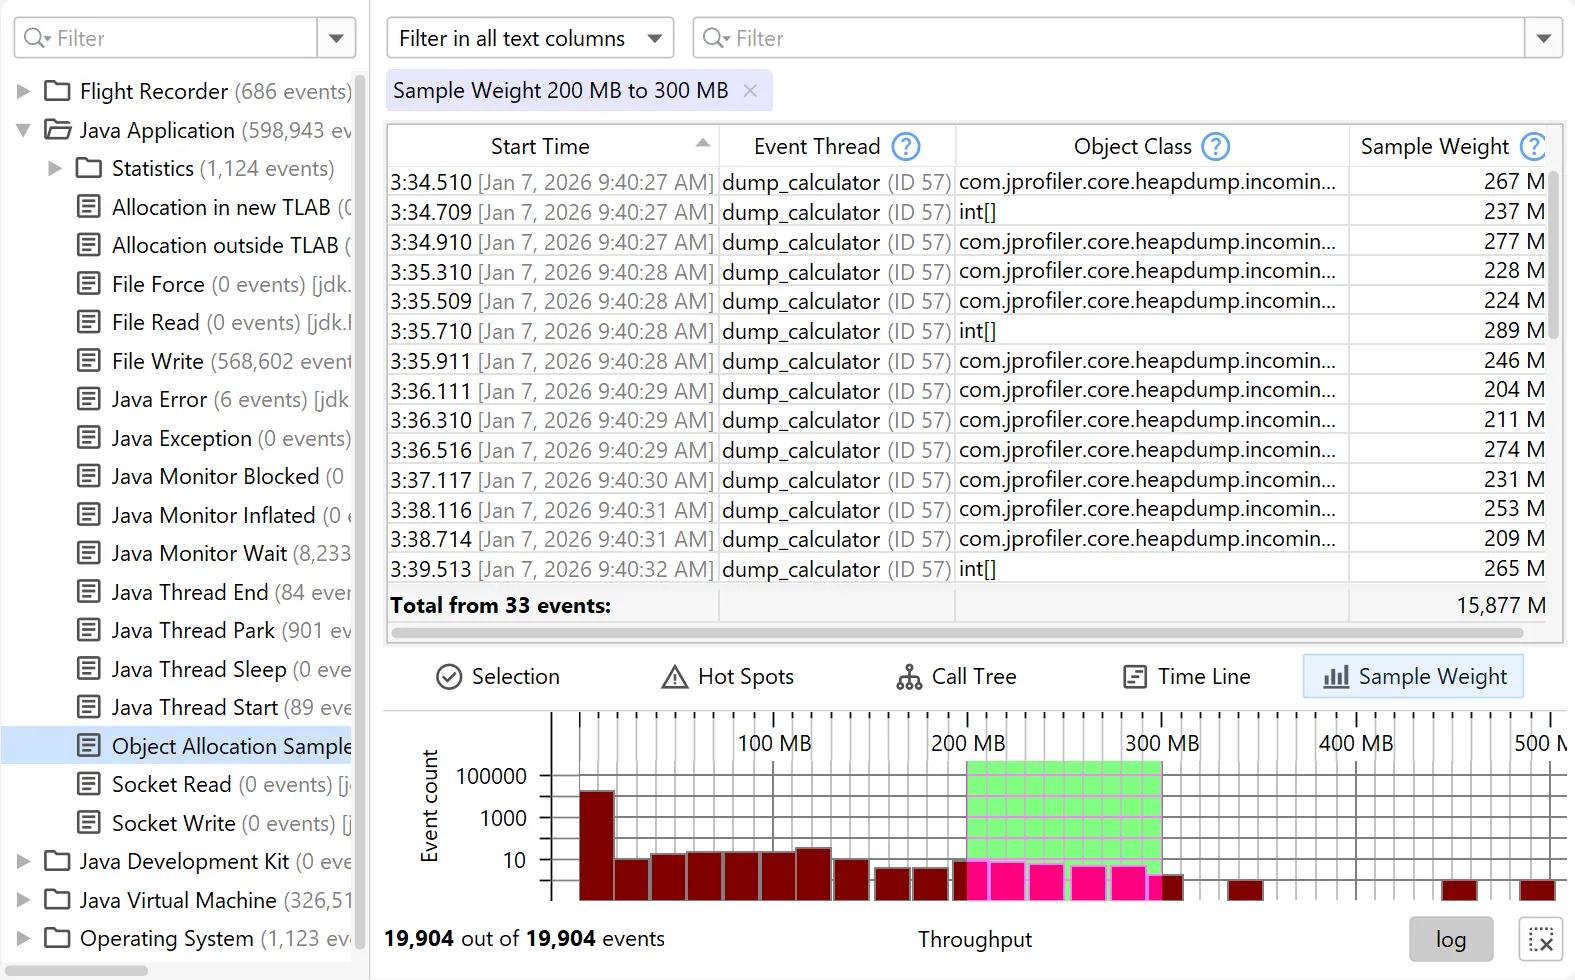Viewport: 1575px width, 980px height.
Task: Toggle the log scale button
Action: click(1451, 940)
